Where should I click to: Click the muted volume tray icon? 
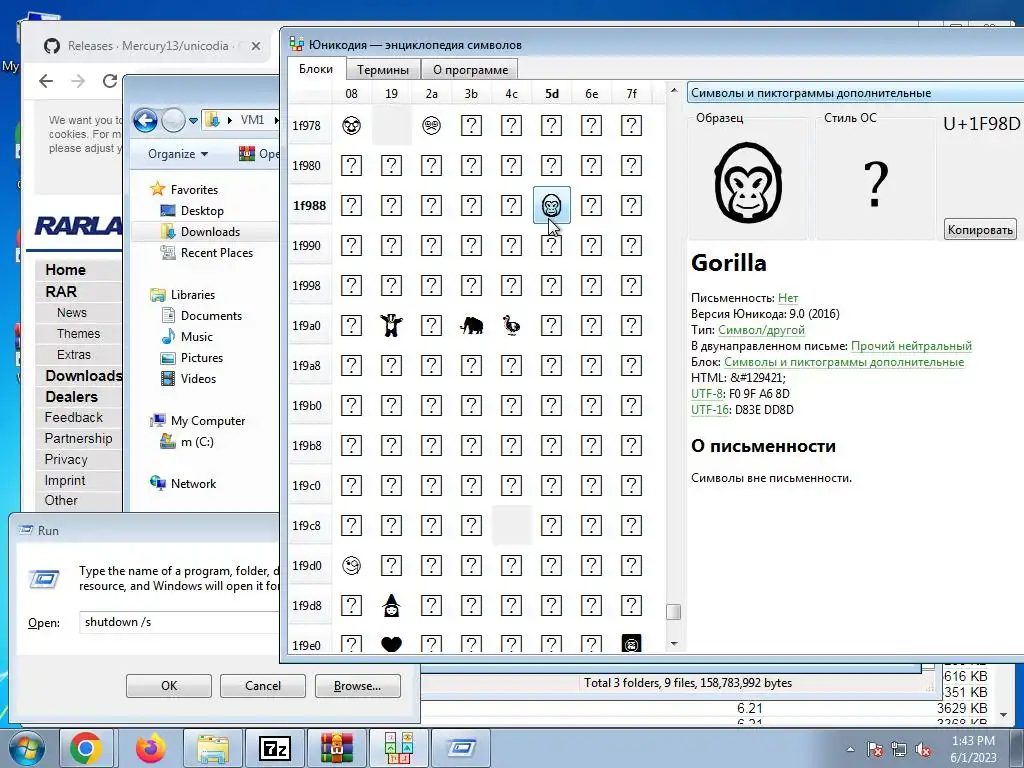[x=923, y=749]
